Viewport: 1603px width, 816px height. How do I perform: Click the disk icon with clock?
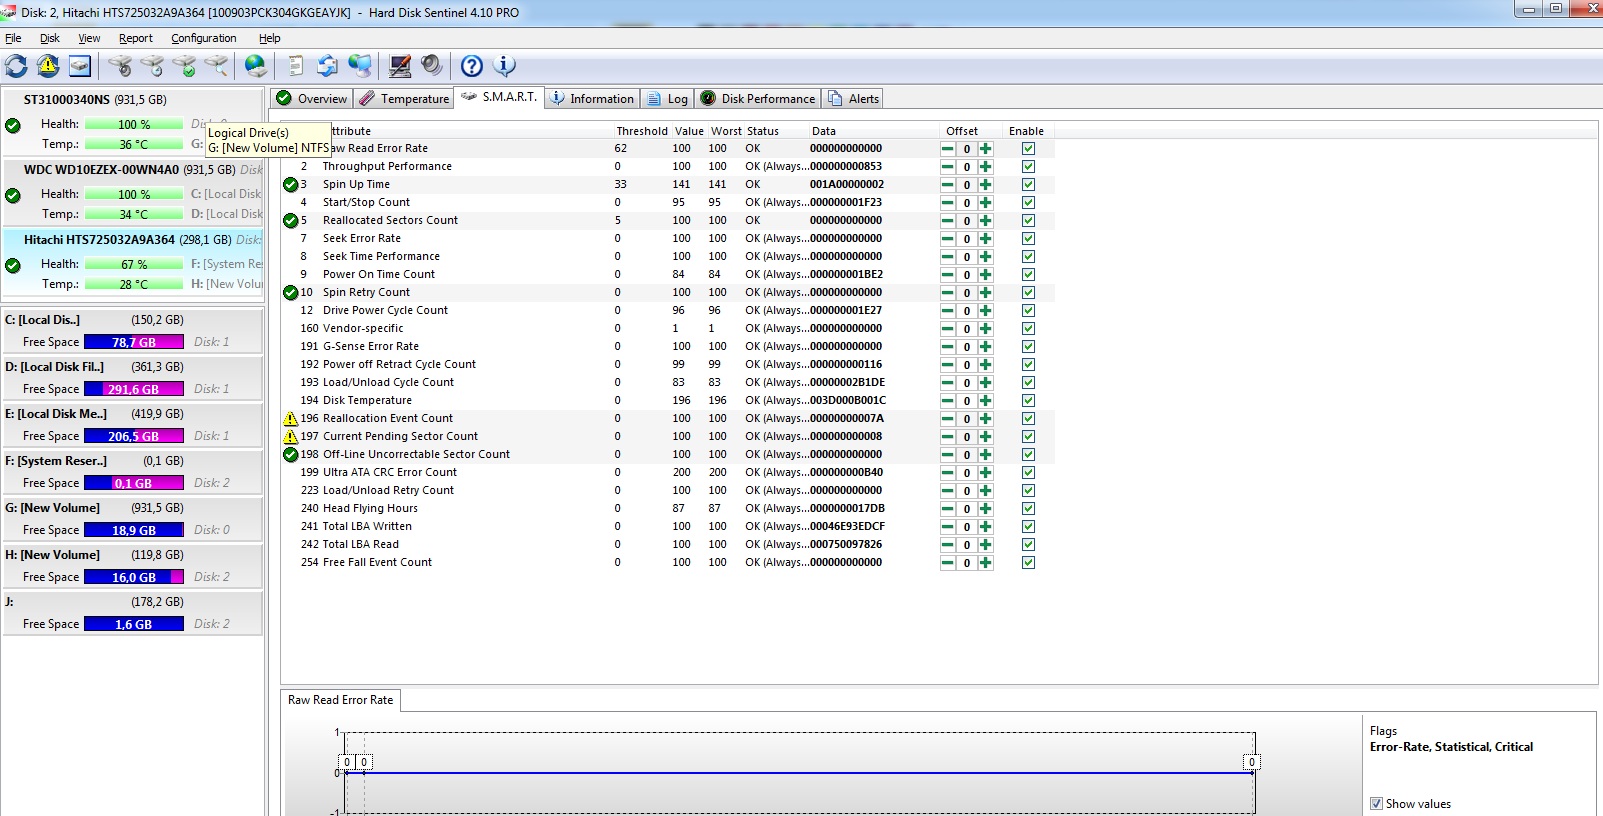tap(152, 66)
